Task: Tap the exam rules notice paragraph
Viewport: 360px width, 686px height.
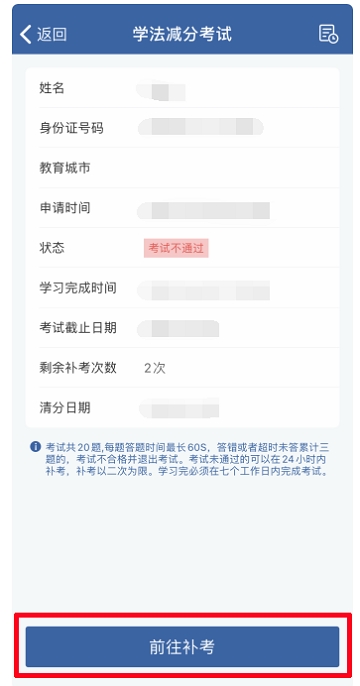Action: (x=187, y=459)
